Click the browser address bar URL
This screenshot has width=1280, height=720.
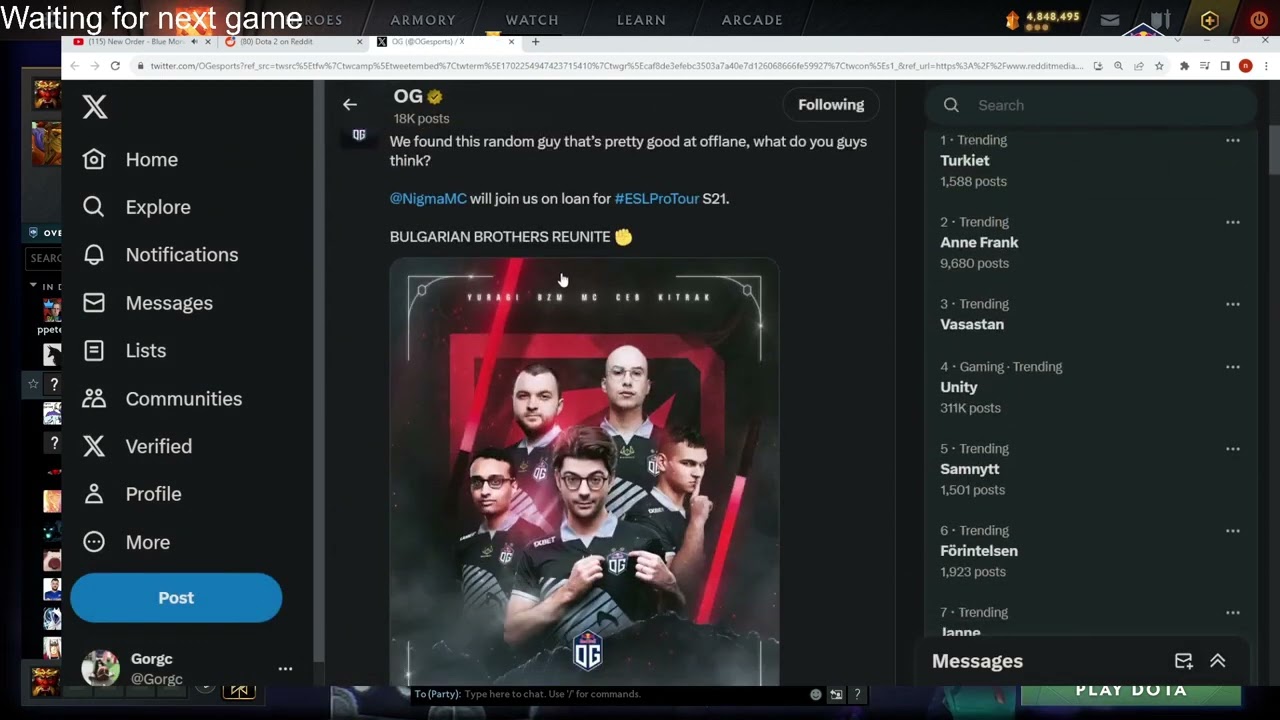pos(617,66)
